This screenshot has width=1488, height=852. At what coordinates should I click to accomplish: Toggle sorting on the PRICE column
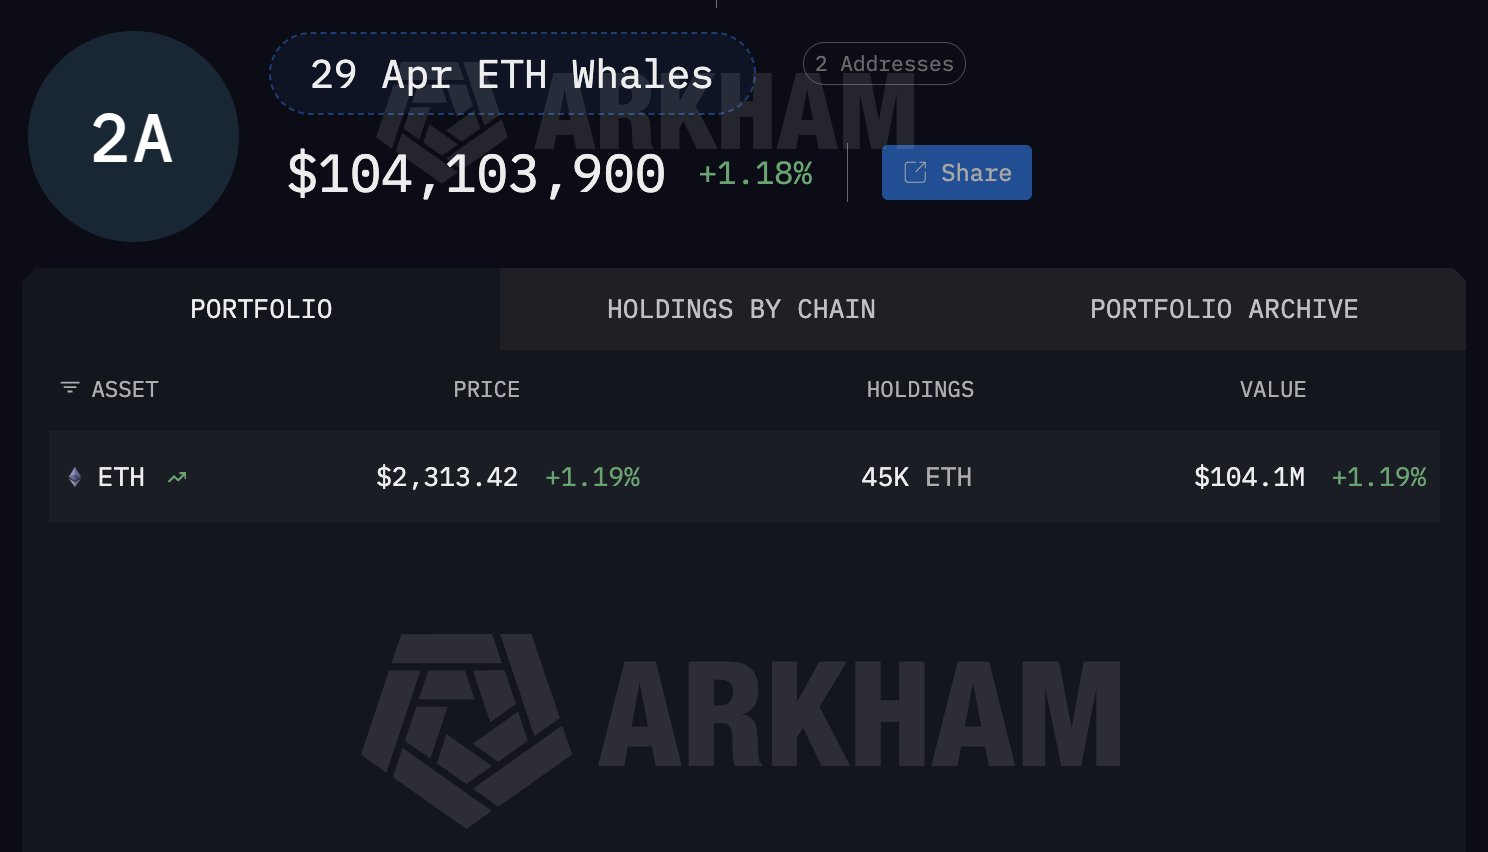(x=487, y=389)
